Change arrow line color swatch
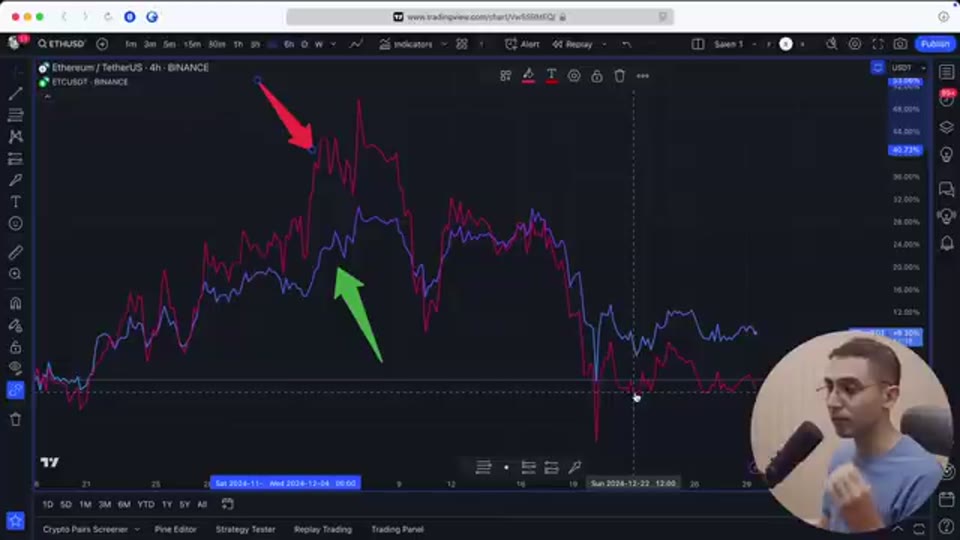Image resolution: width=960 pixels, height=540 pixels. point(528,76)
